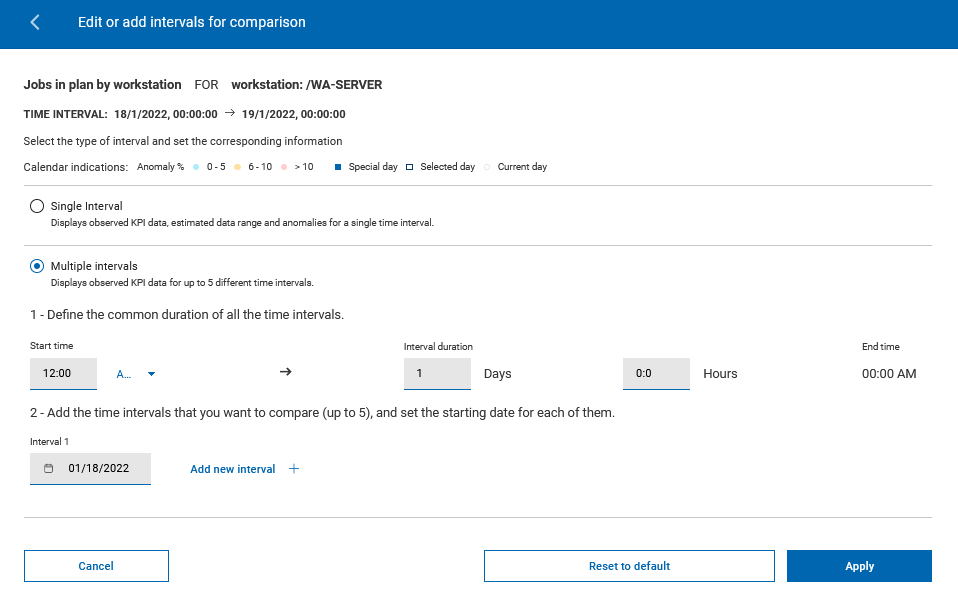Choose the Multiple intervals radio option
The width and height of the screenshot is (958, 597).
[x=37, y=266]
